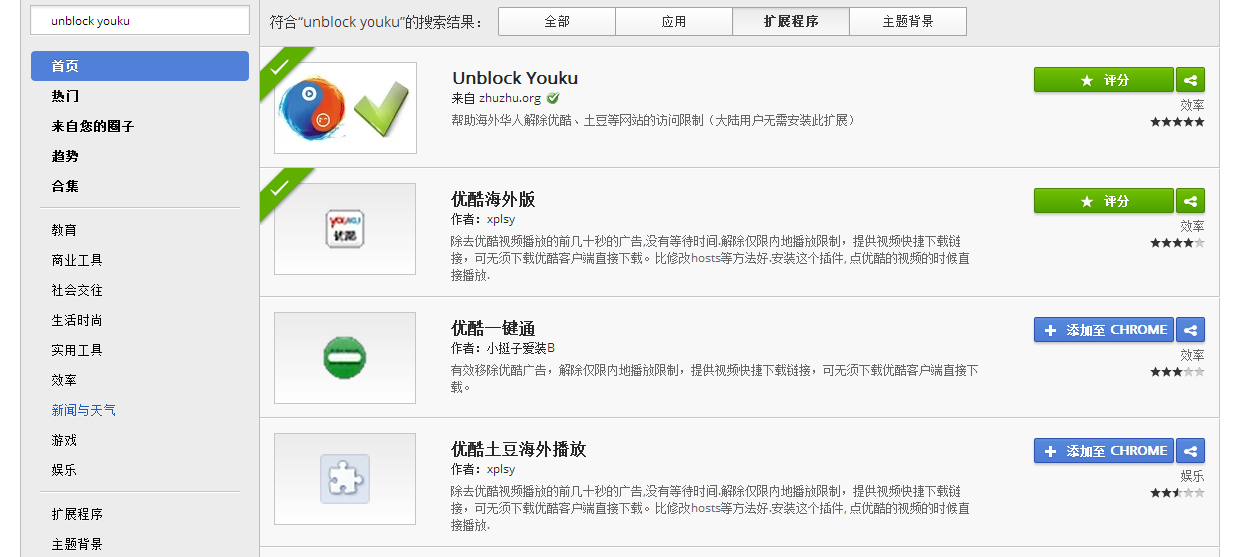Screen dimensions: 1248x557
Task: Open the 优酷一键通 green minus icon thumbnail
Action: click(345, 358)
